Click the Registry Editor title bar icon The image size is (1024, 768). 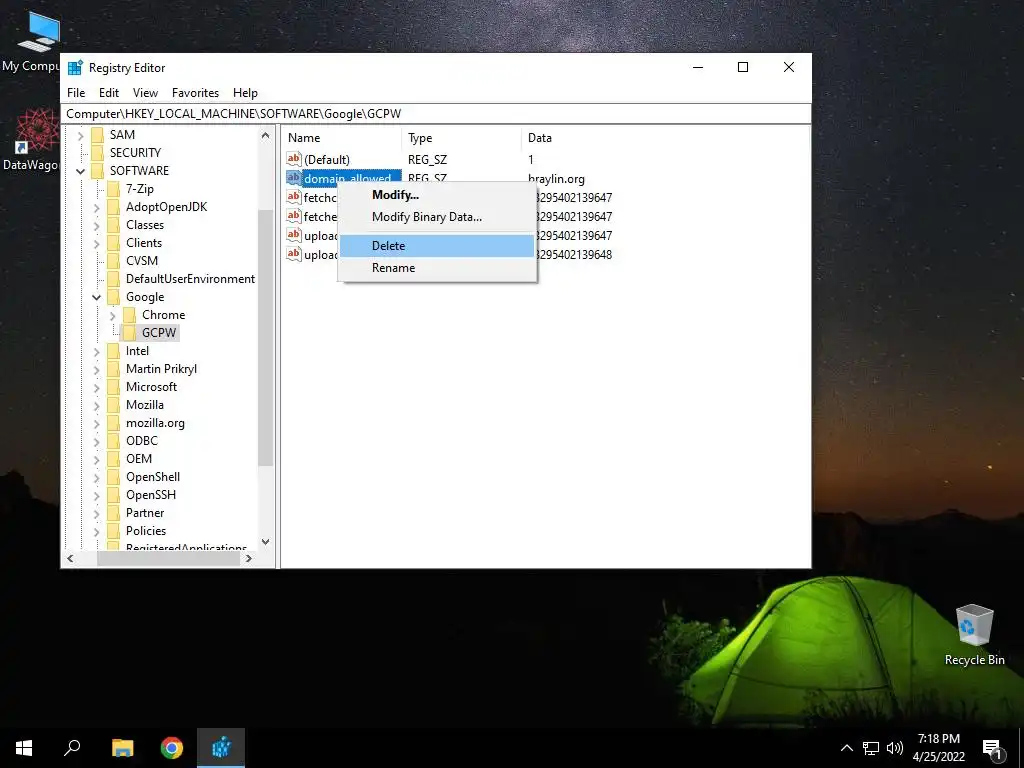tap(76, 67)
